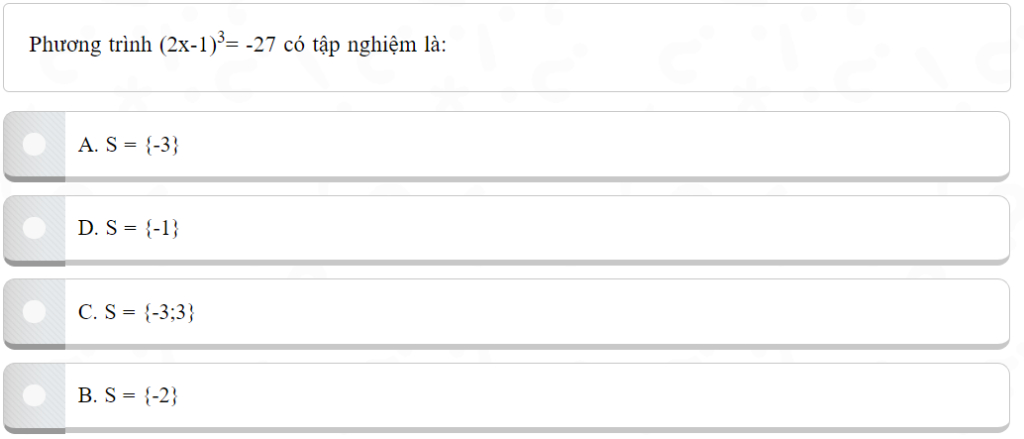
Task: Click the striped gray panel of option B
Action: (x=34, y=396)
